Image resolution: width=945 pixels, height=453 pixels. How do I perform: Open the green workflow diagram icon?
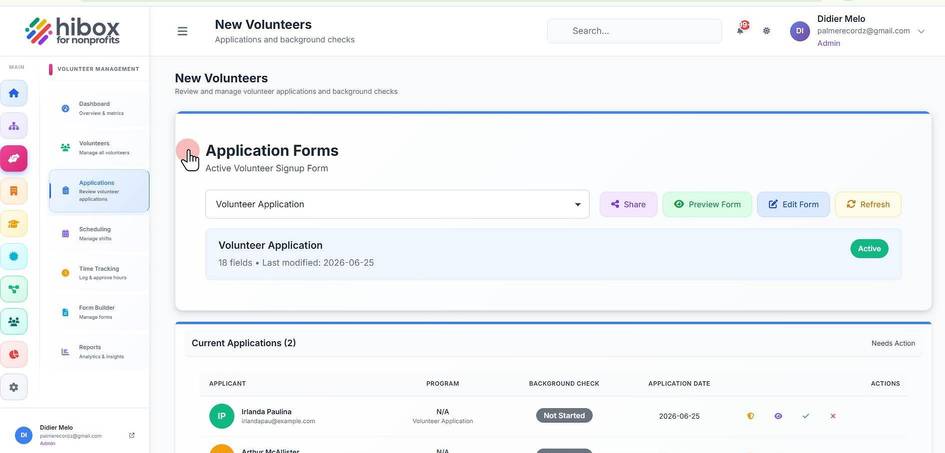(x=14, y=289)
